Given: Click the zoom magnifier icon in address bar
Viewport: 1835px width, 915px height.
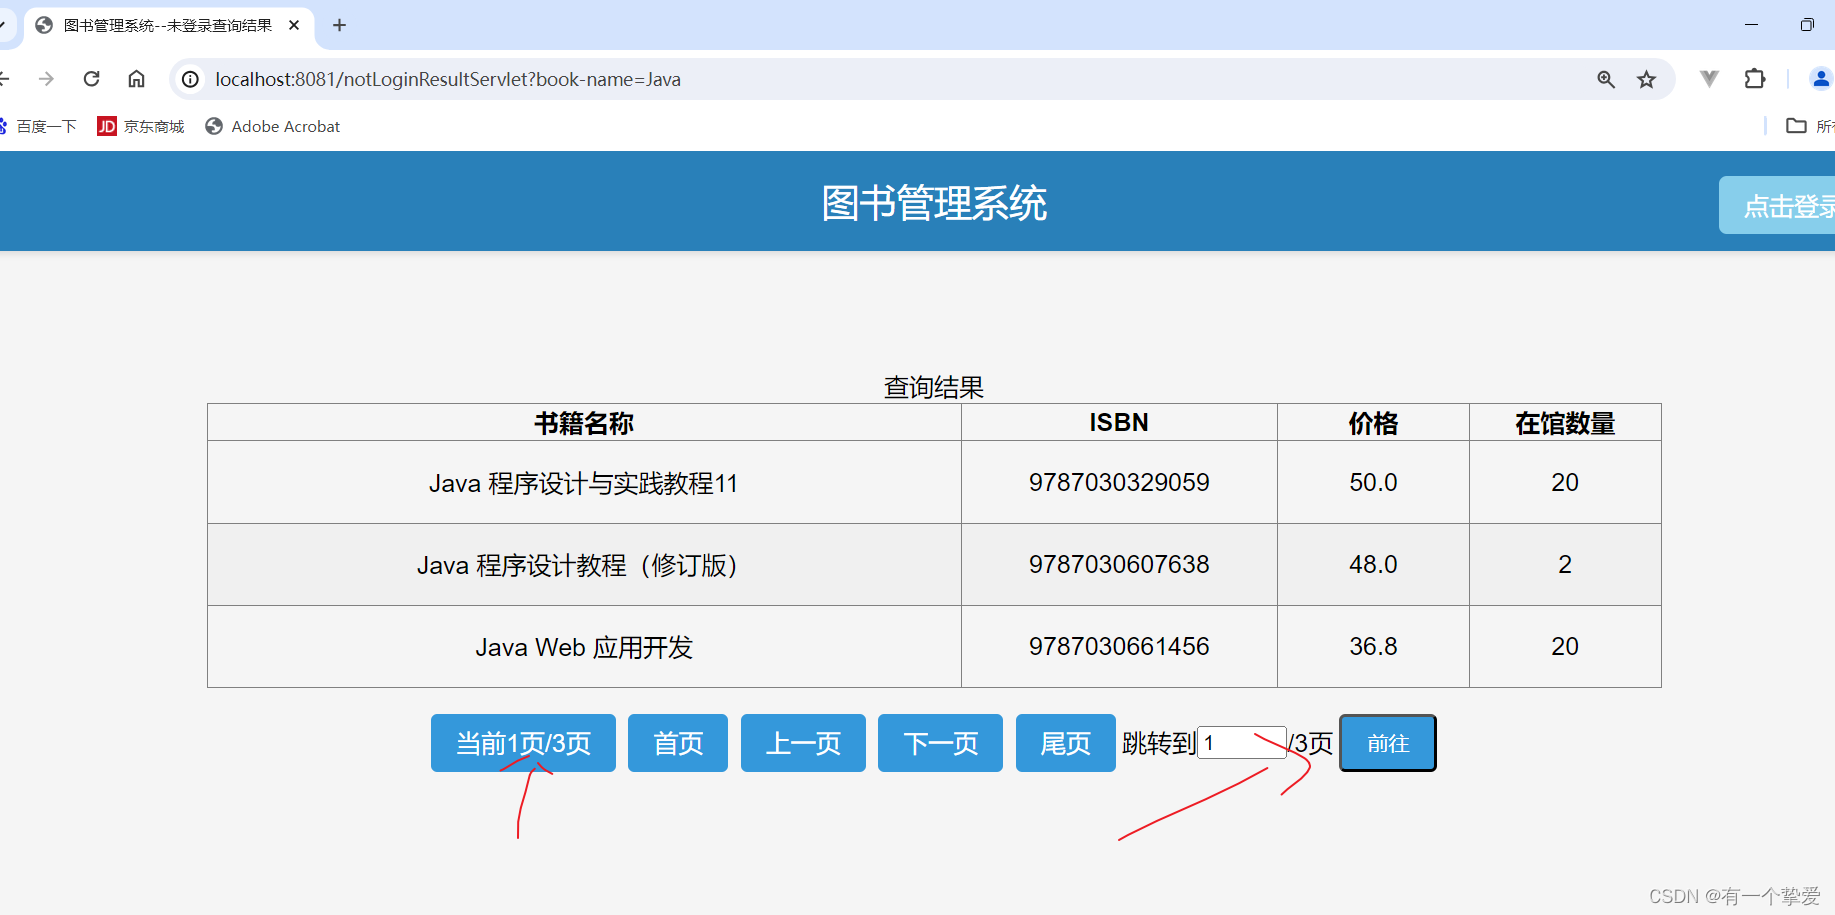Looking at the screenshot, I should (x=1605, y=79).
